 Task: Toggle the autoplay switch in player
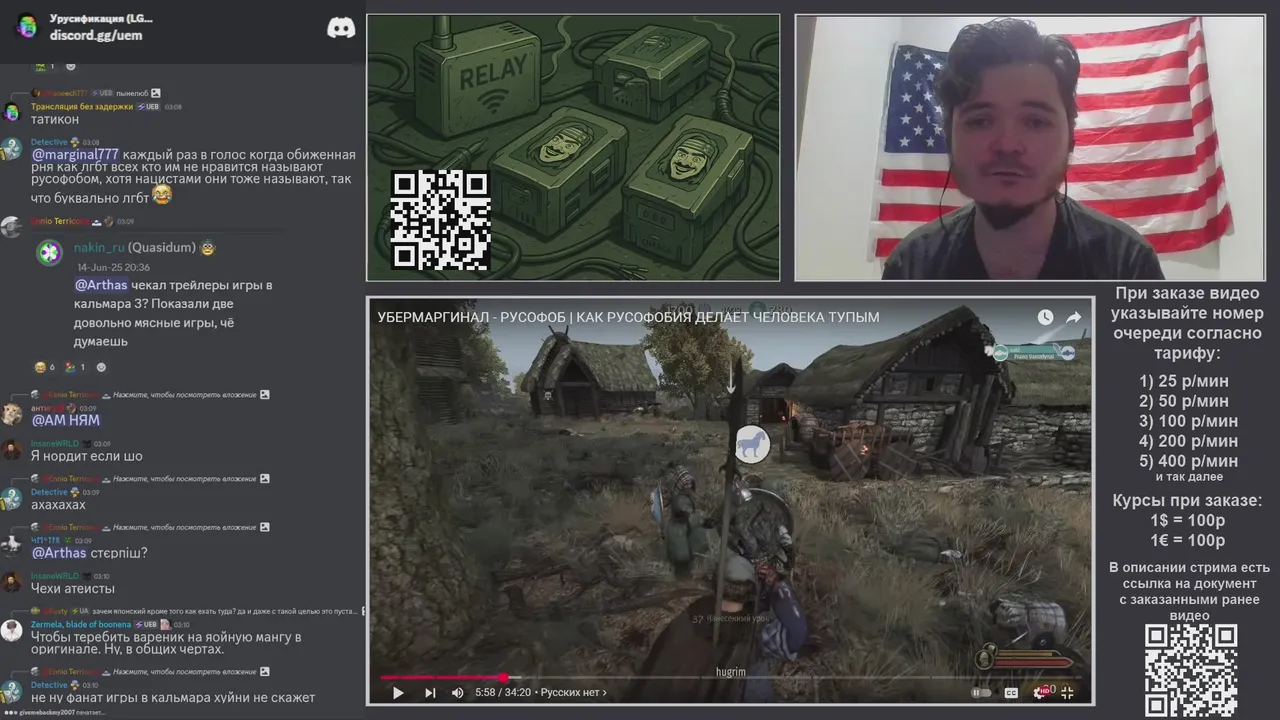tap(981, 692)
